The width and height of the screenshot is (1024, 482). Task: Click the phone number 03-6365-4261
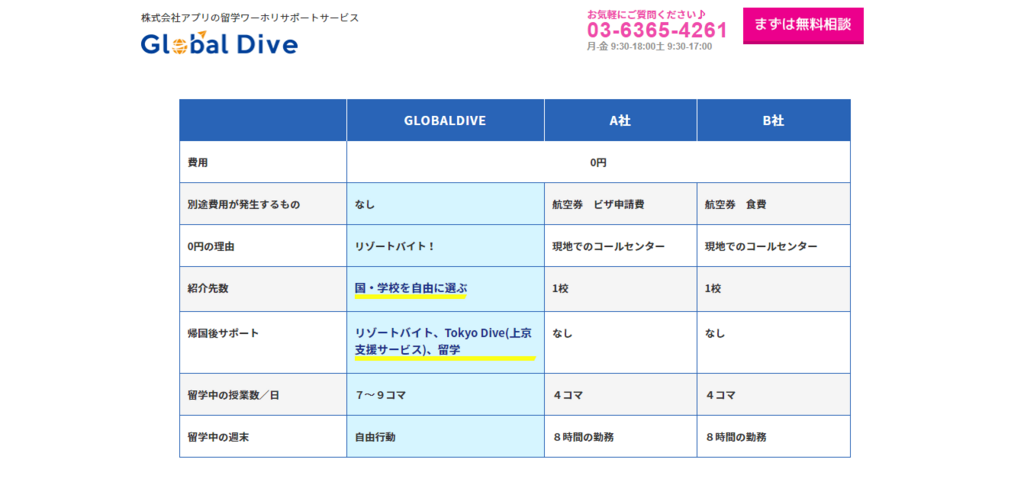[656, 30]
